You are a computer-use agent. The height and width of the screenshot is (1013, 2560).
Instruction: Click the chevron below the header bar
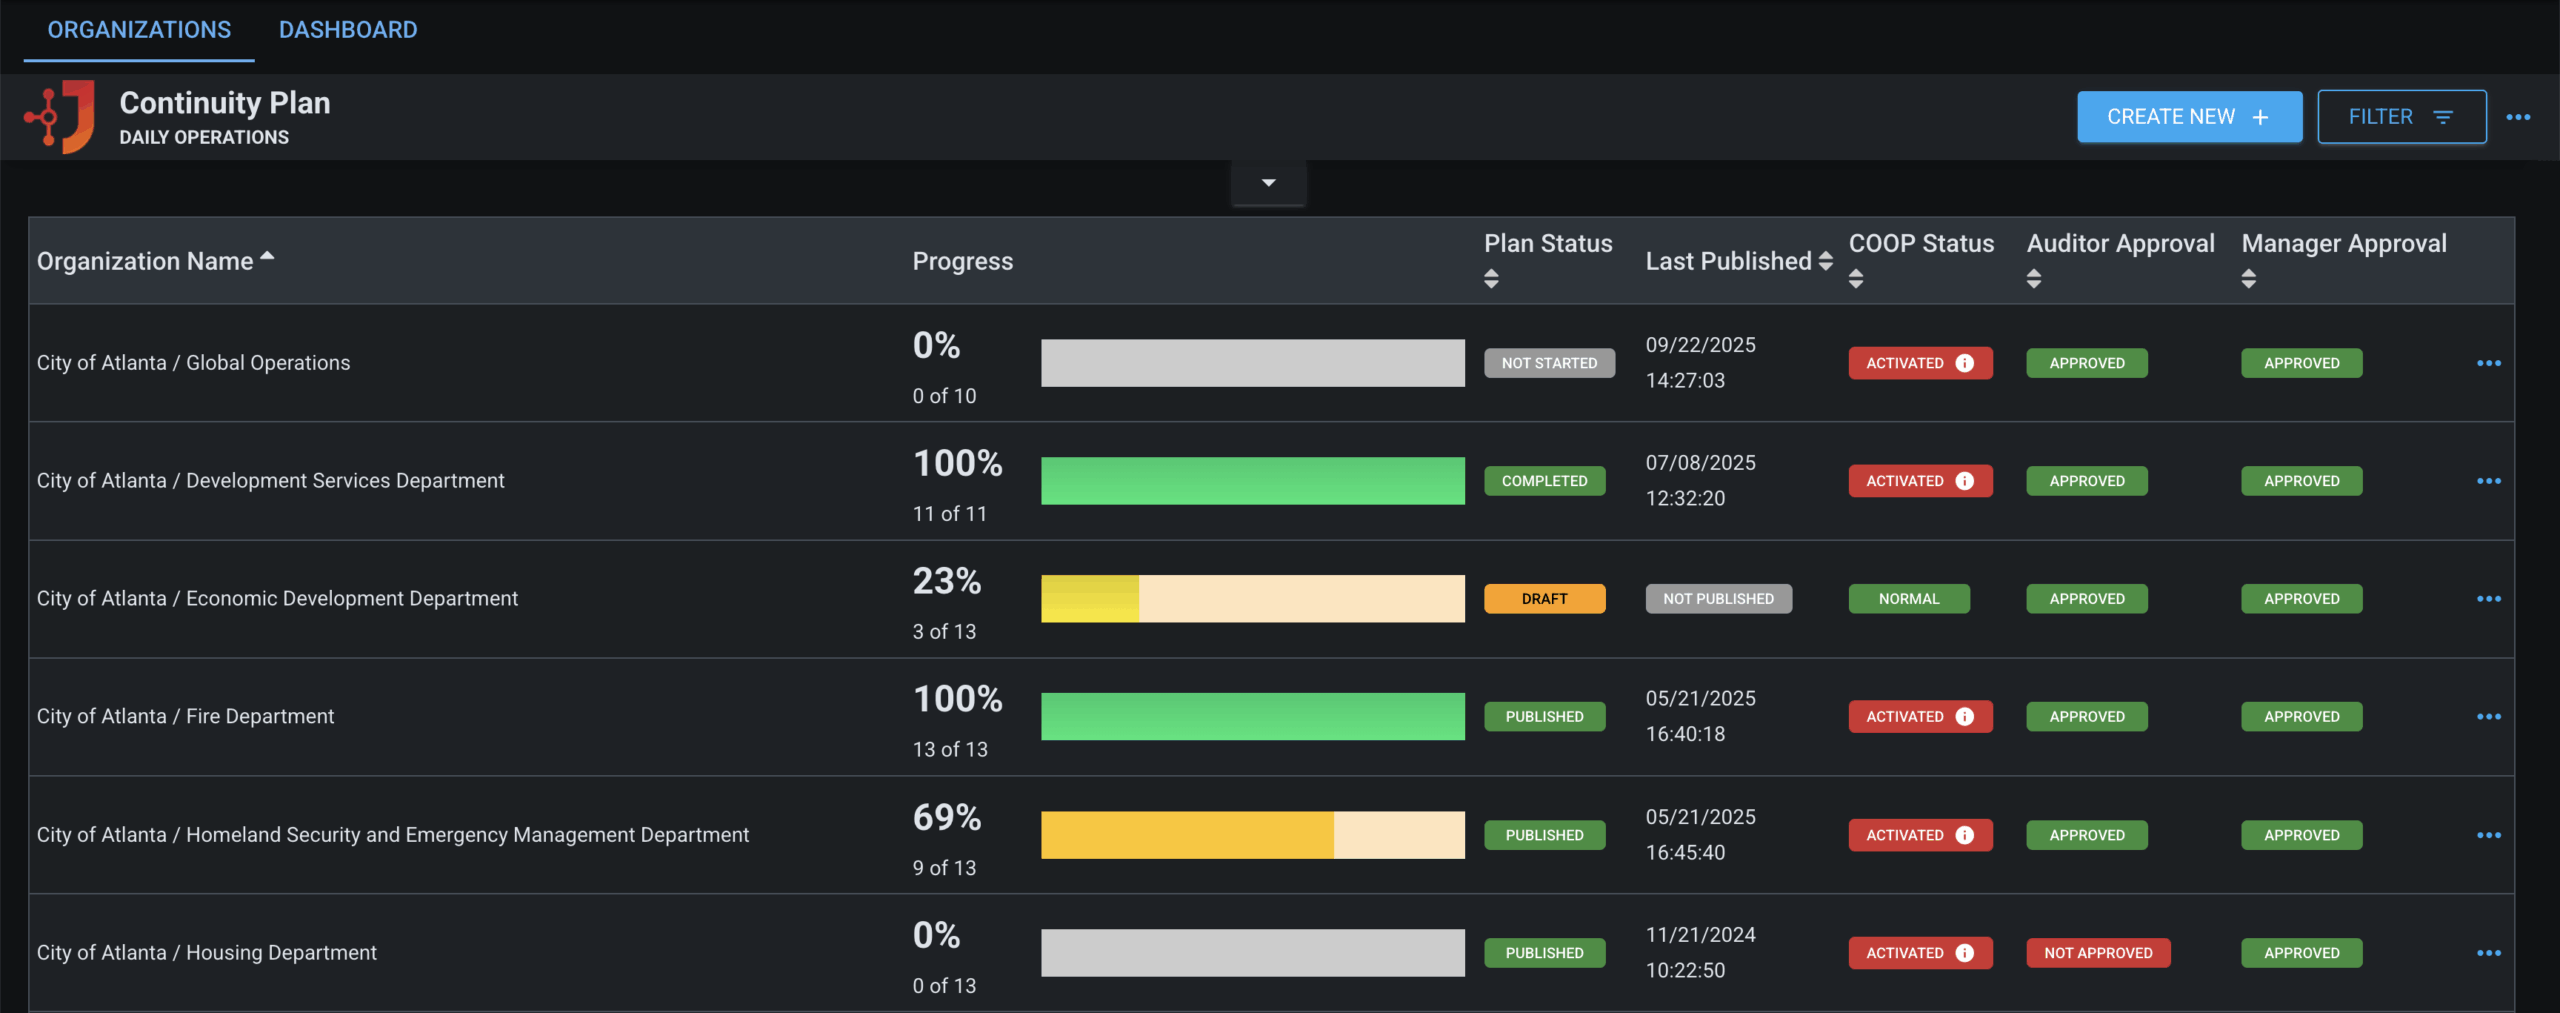point(1268,182)
